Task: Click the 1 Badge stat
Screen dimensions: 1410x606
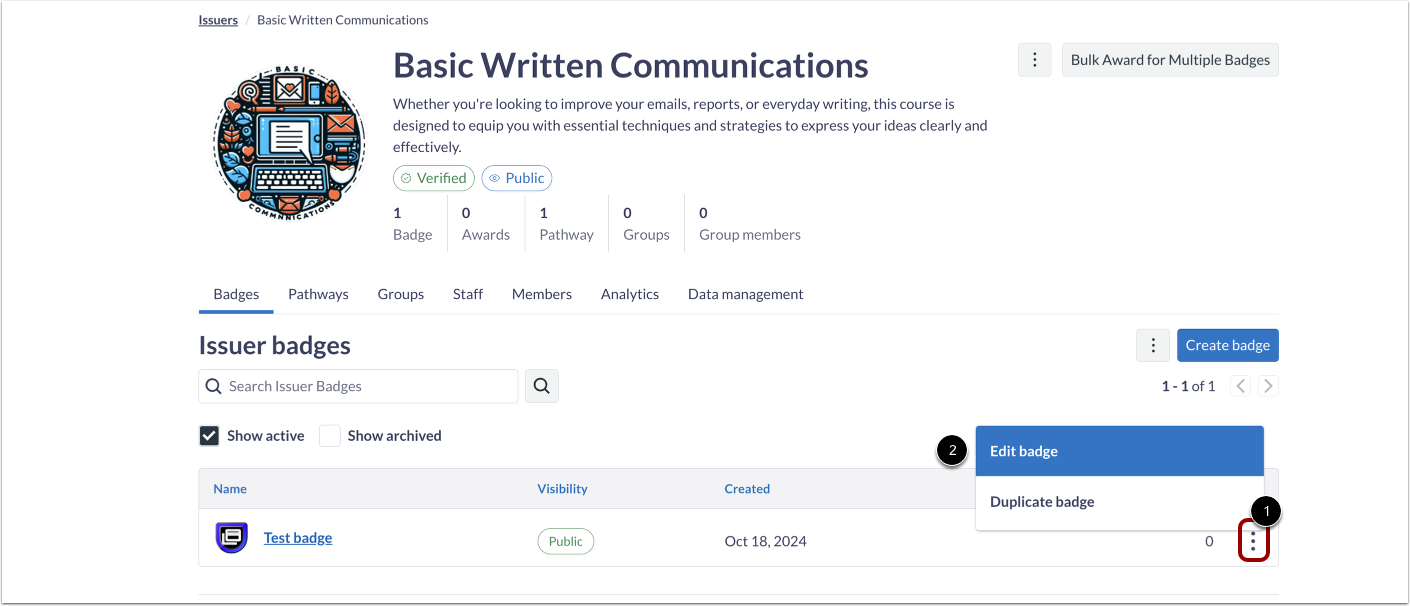Action: [412, 224]
